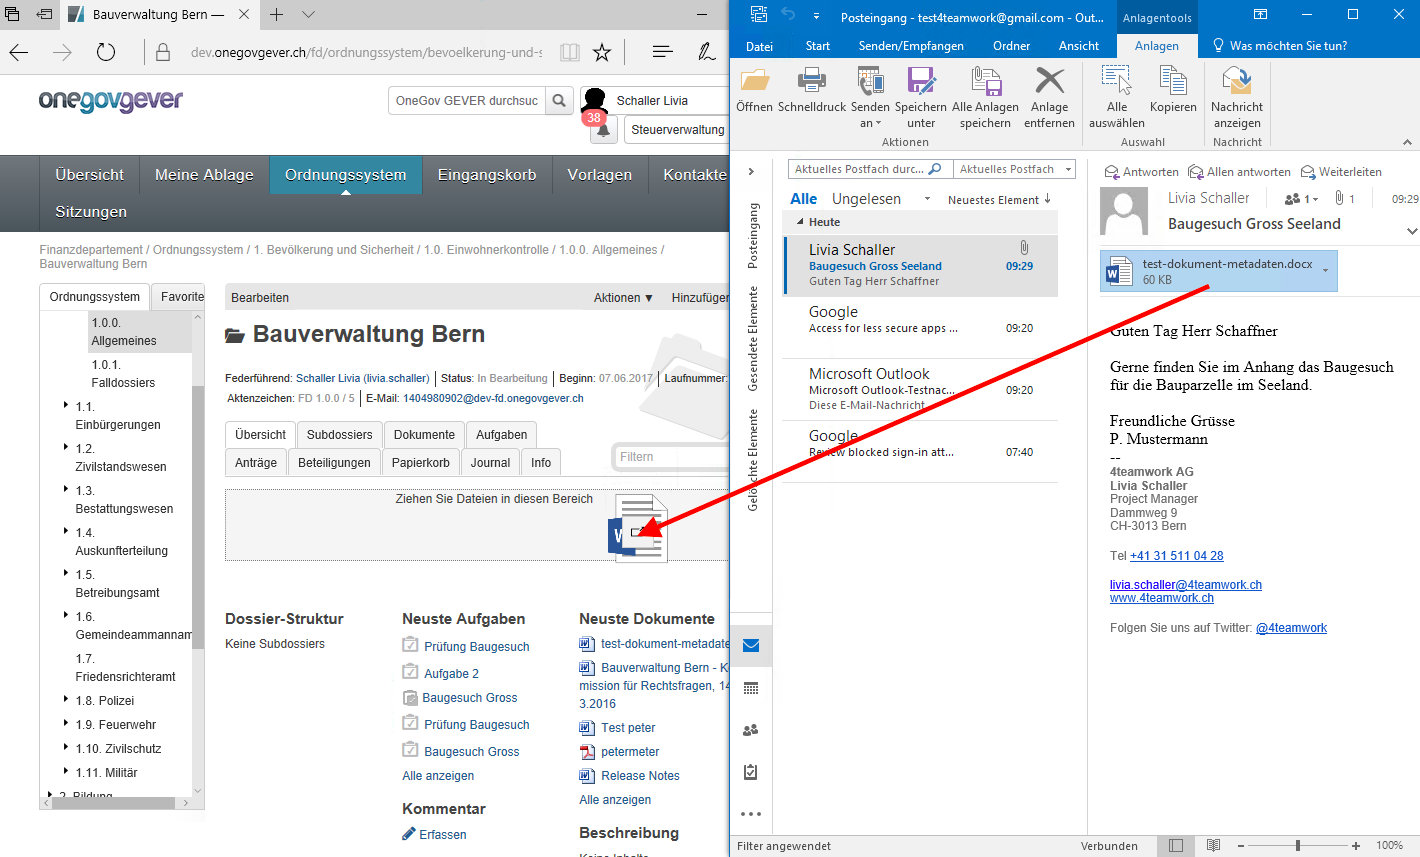
Task: Click the Öffnen folder icon in Outlook ribbon
Action: click(754, 81)
